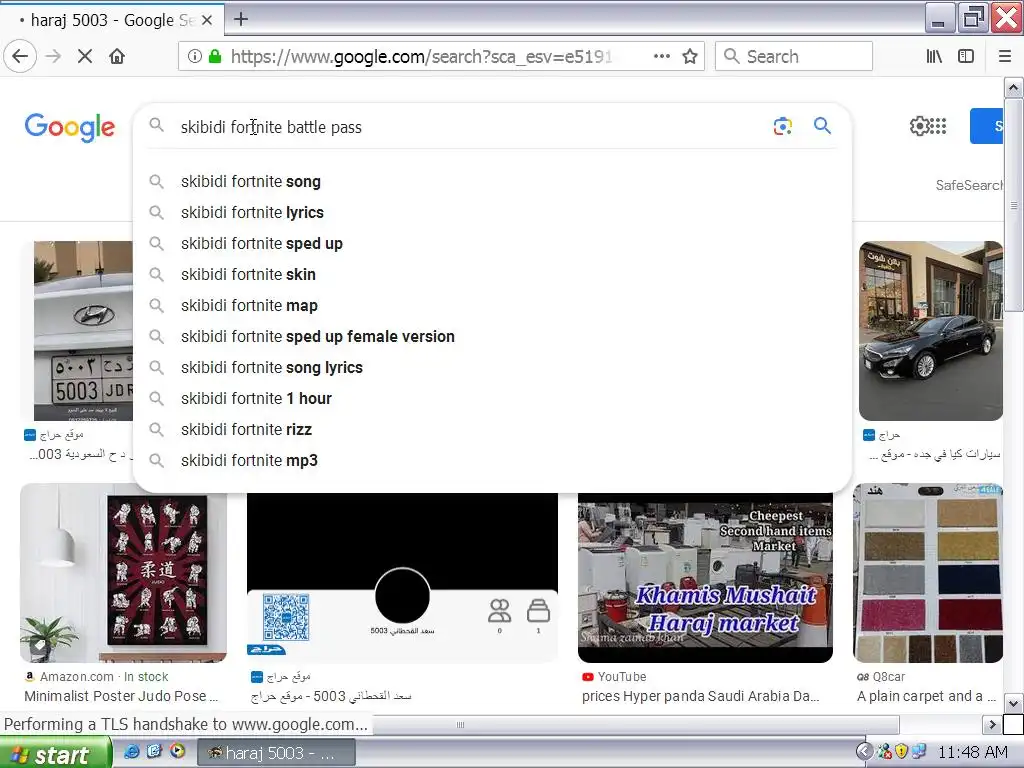Viewport: 1024px width, 768px height.
Task: Select the haraj 5003 - Google Search tab
Action: pos(112,20)
